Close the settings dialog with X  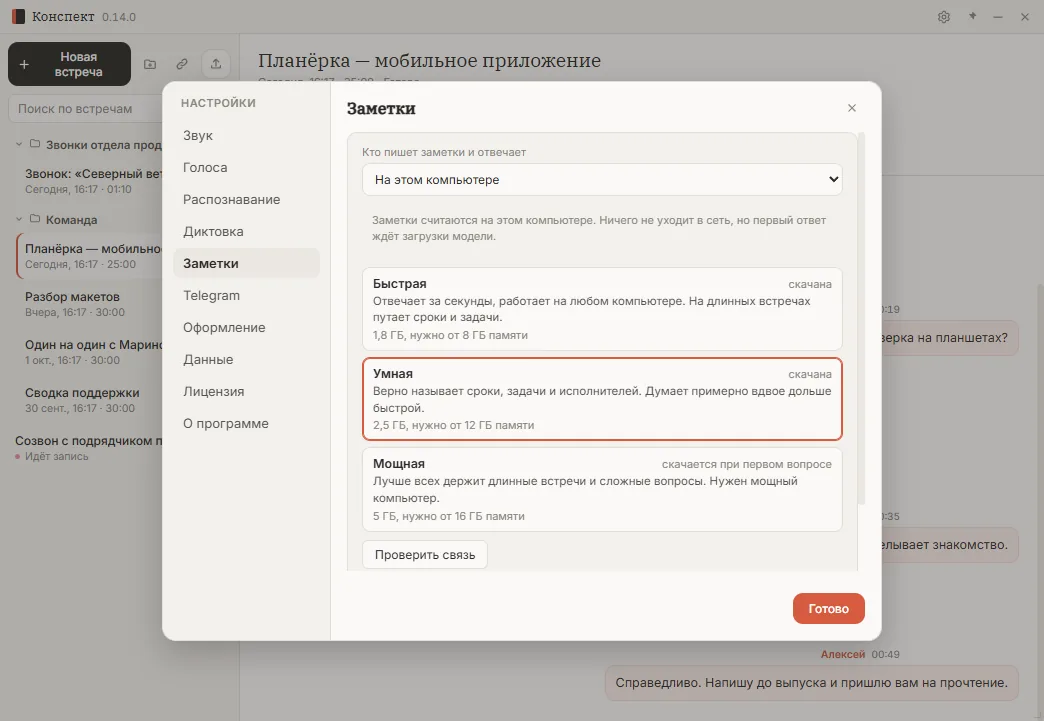tap(852, 108)
